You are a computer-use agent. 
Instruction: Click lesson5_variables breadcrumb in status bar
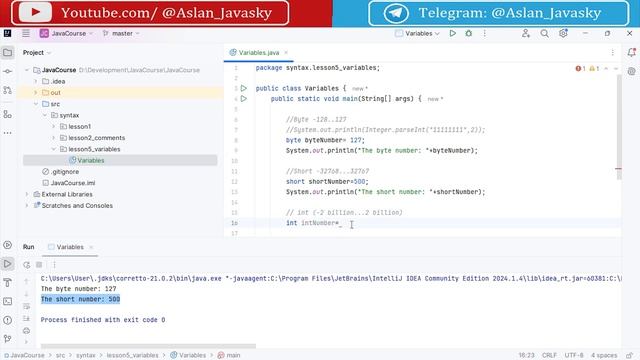click(132, 356)
